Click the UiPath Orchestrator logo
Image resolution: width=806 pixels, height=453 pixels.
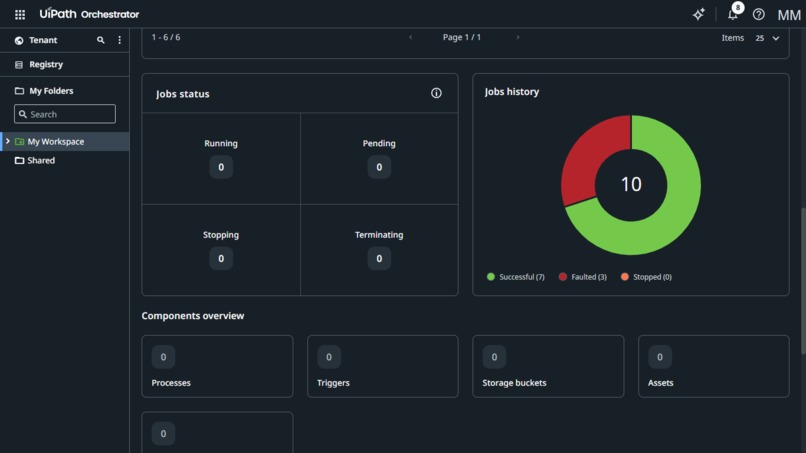[89, 14]
